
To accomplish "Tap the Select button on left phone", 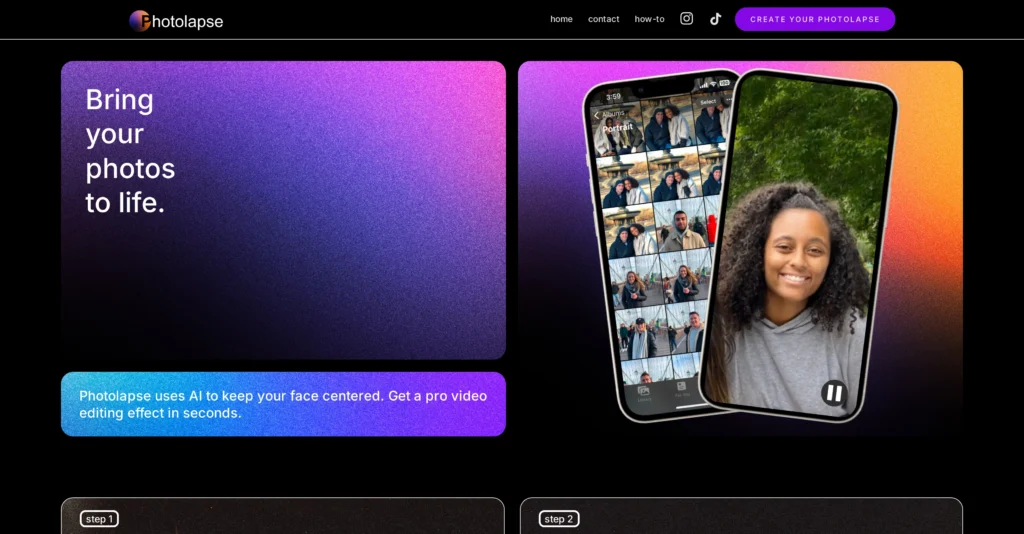I will pos(708,102).
